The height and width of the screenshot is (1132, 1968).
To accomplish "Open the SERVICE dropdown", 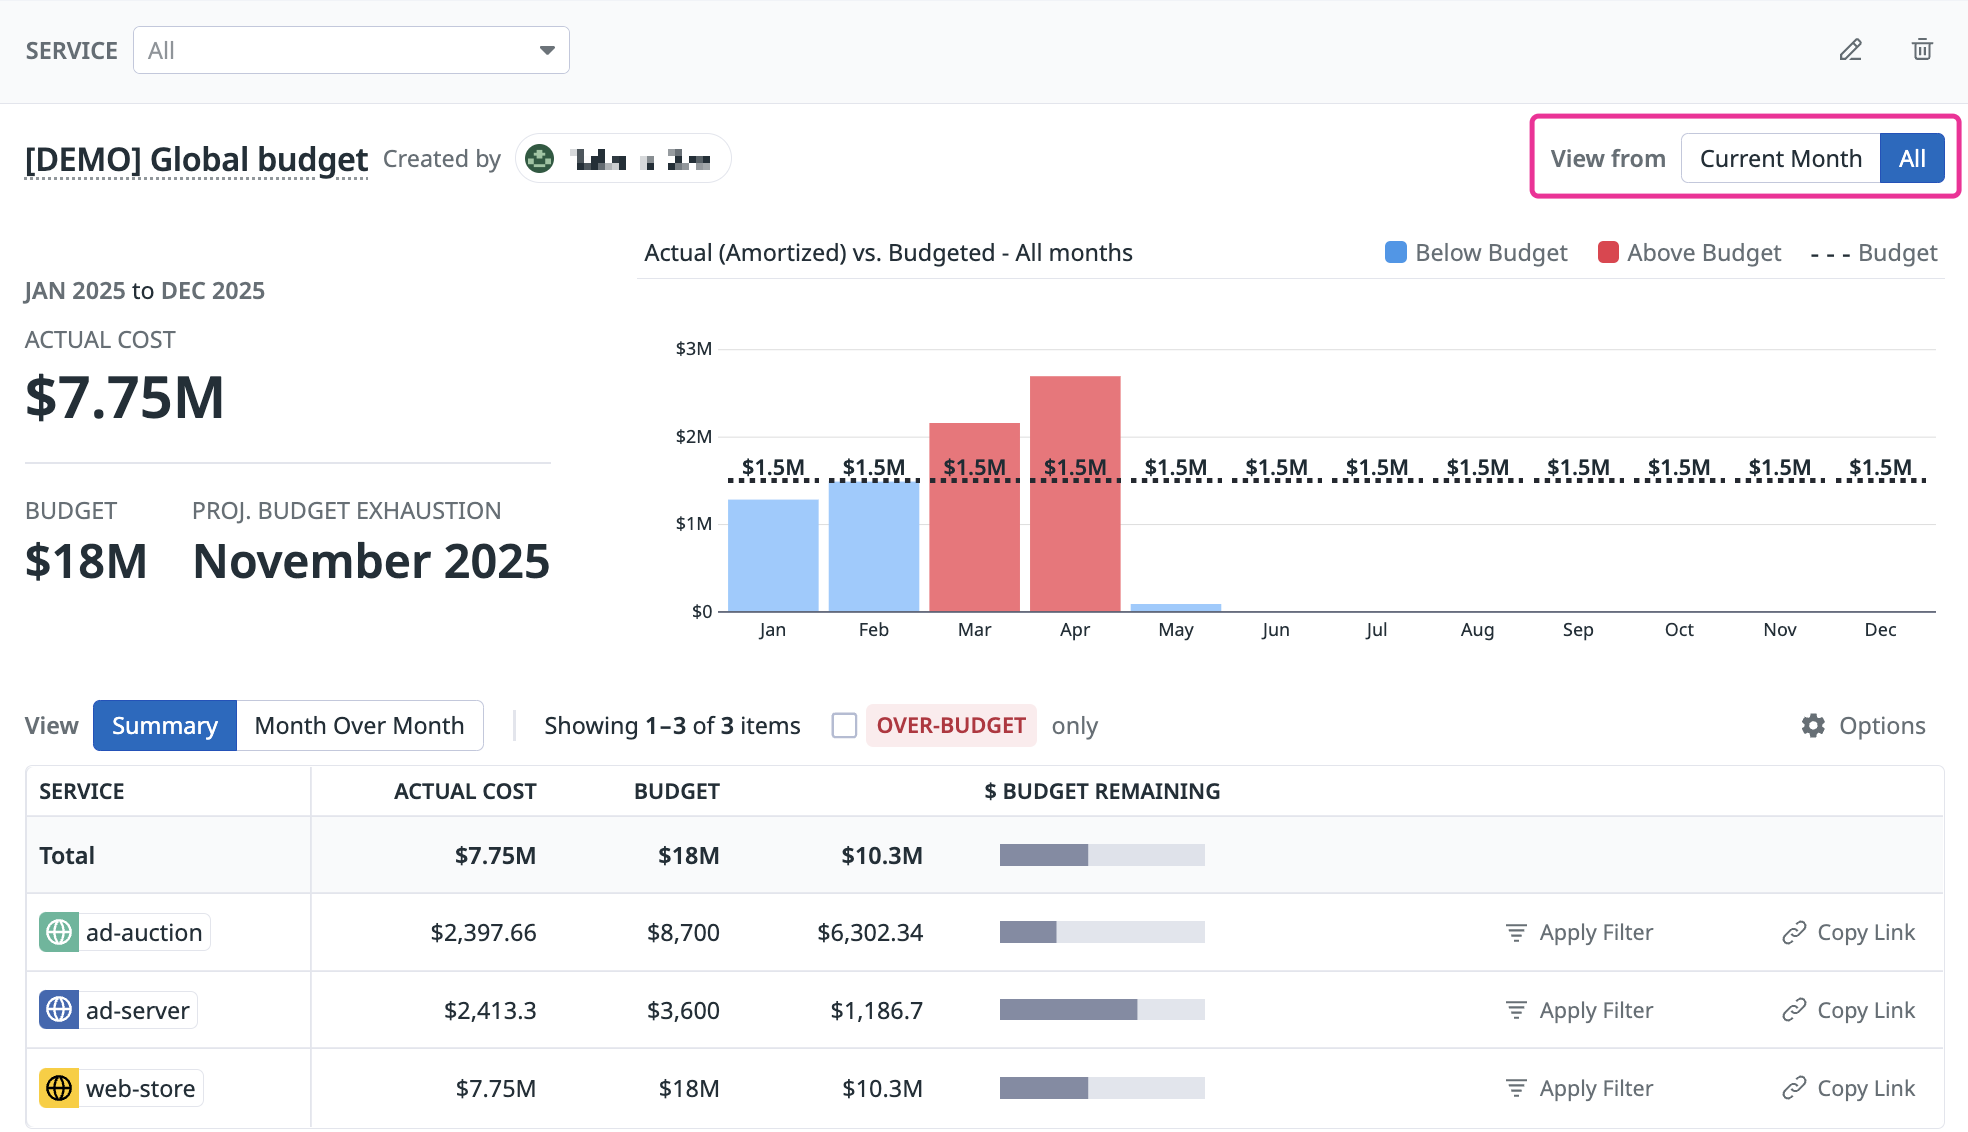I will coord(350,50).
